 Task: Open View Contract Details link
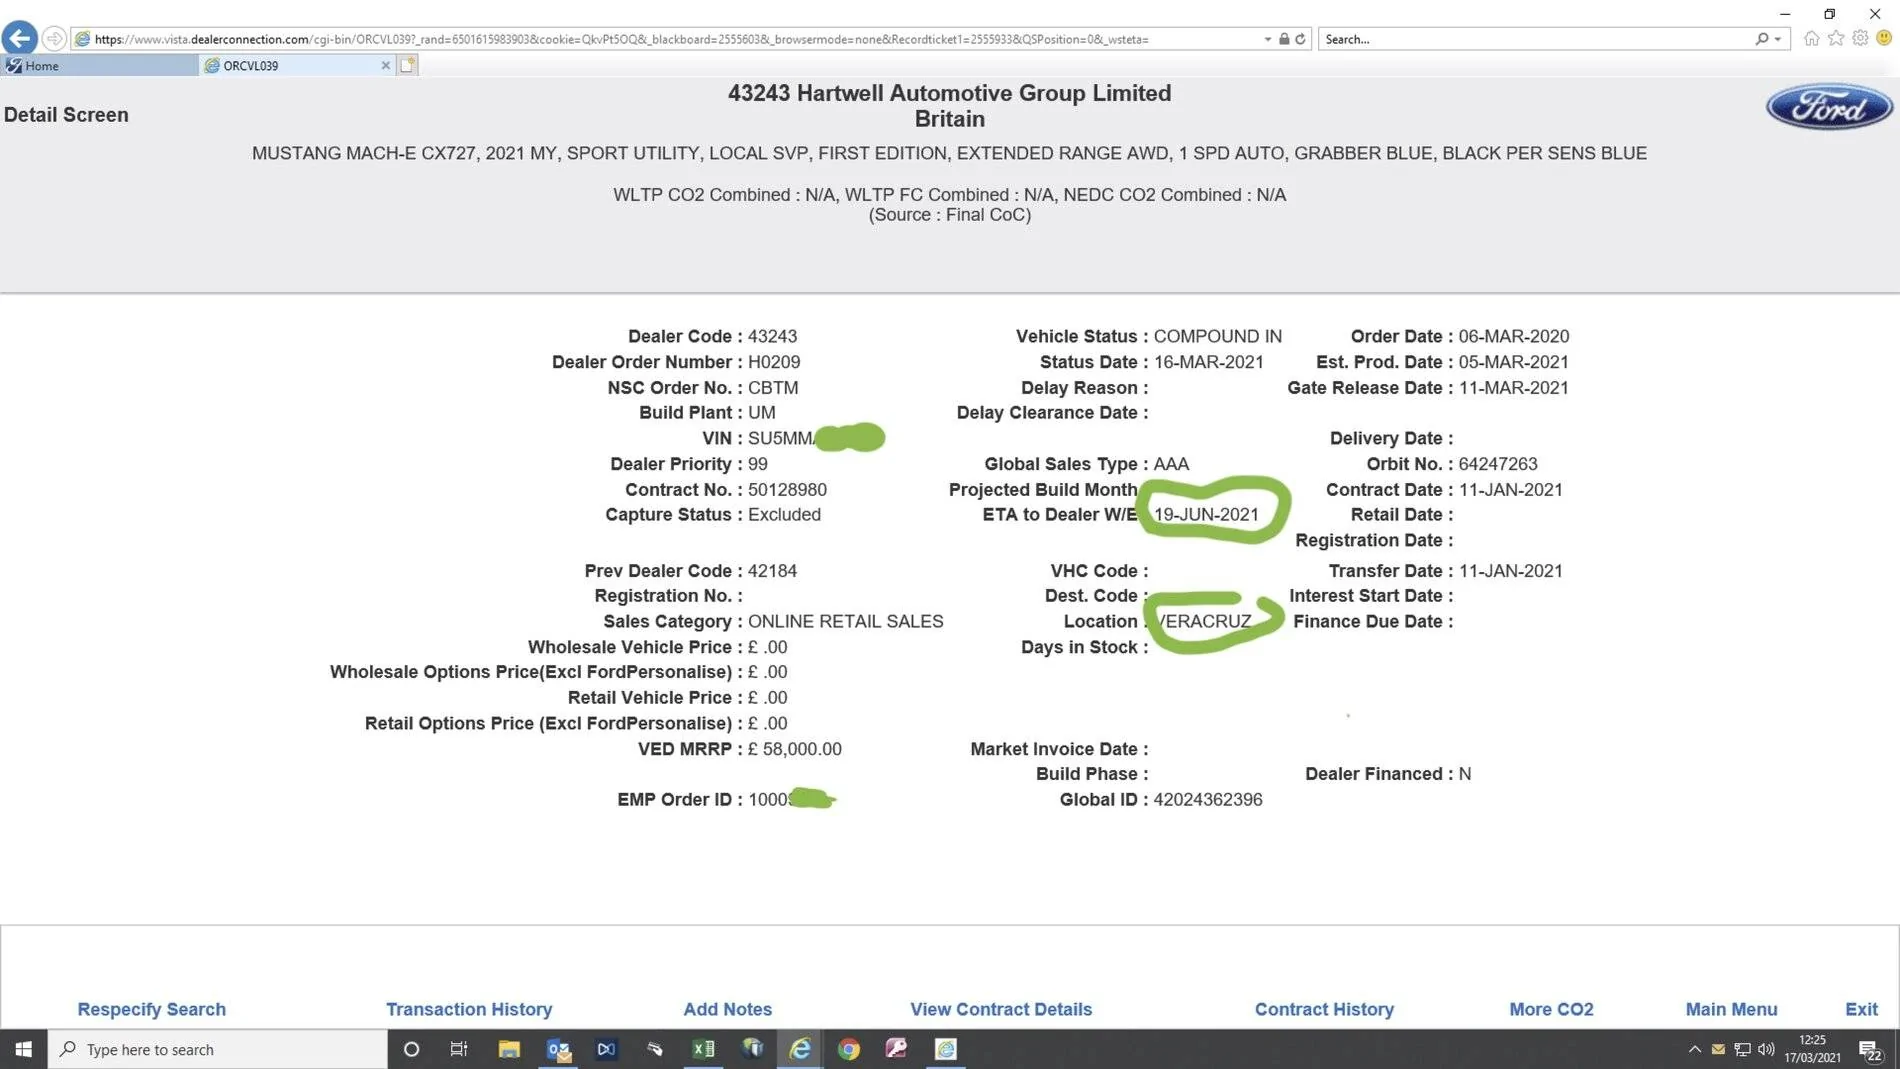click(1001, 1009)
